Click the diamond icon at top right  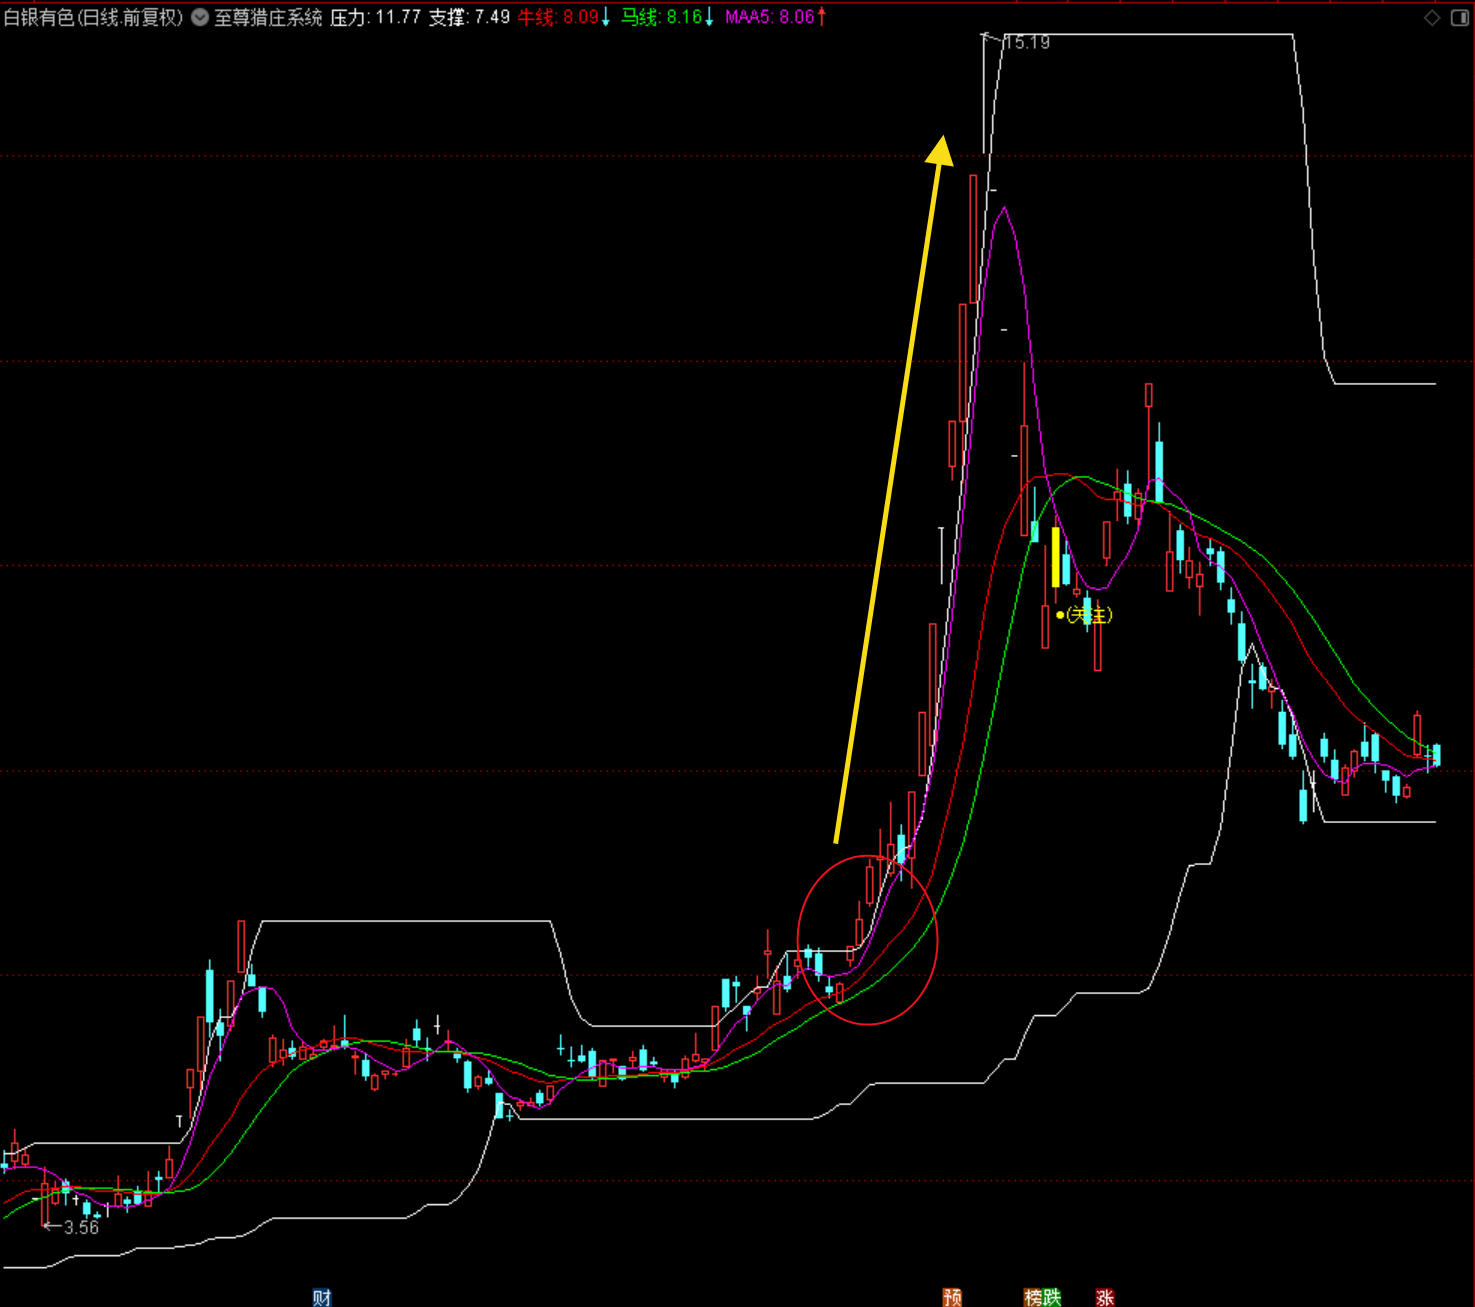[x=1432, y=18]
